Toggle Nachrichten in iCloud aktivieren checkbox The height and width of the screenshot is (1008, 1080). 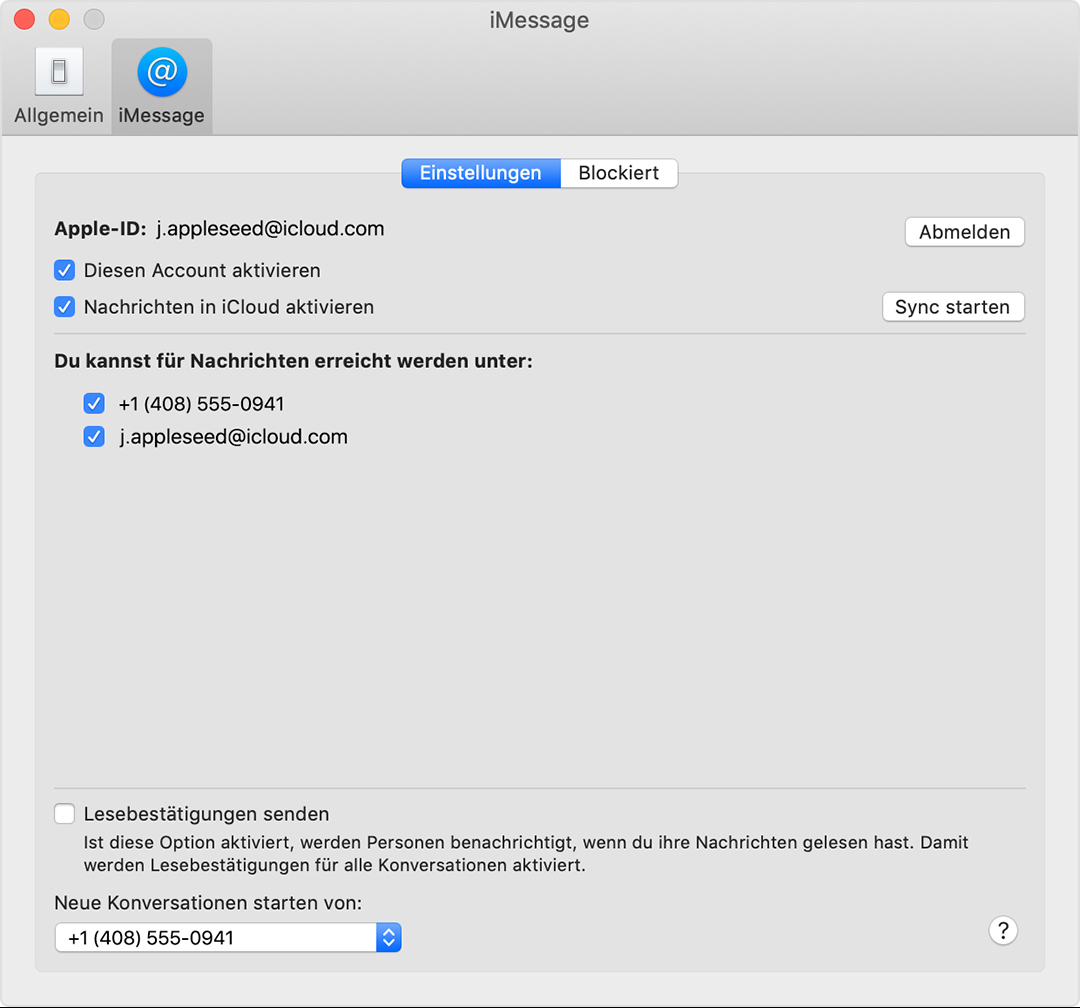[65, 307]
